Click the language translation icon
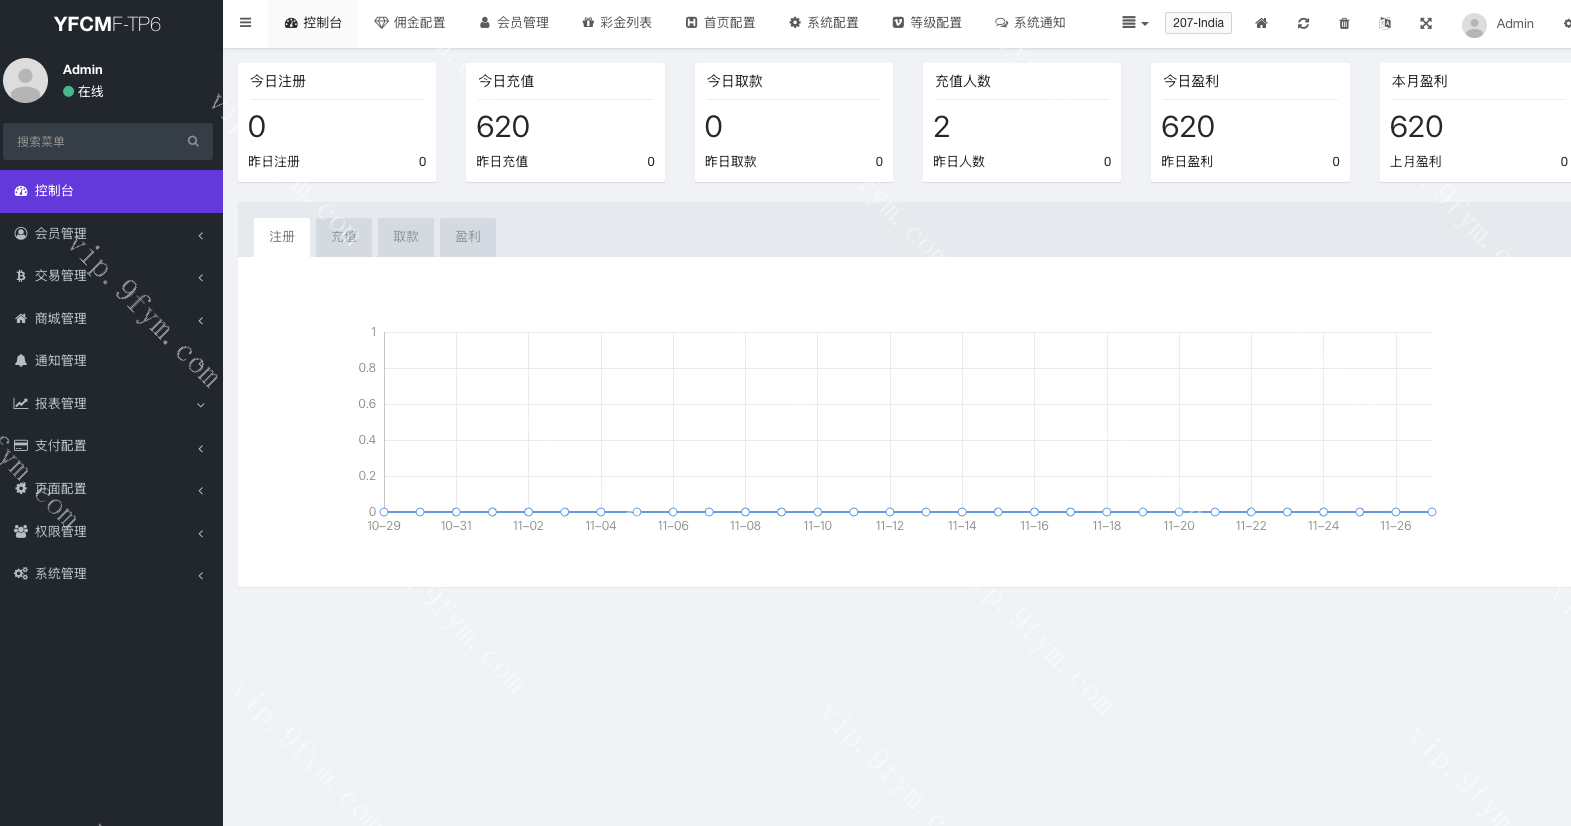Screen dimensions: 1571x826 (1385, 23)
